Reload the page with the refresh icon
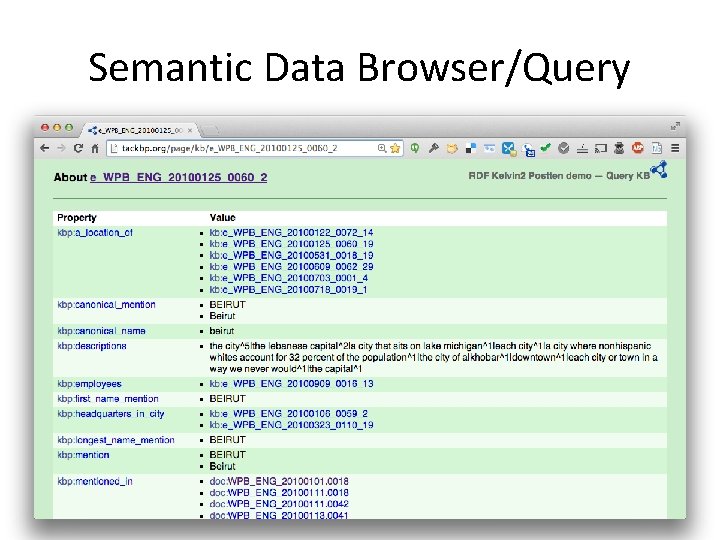 click(78, 148)
